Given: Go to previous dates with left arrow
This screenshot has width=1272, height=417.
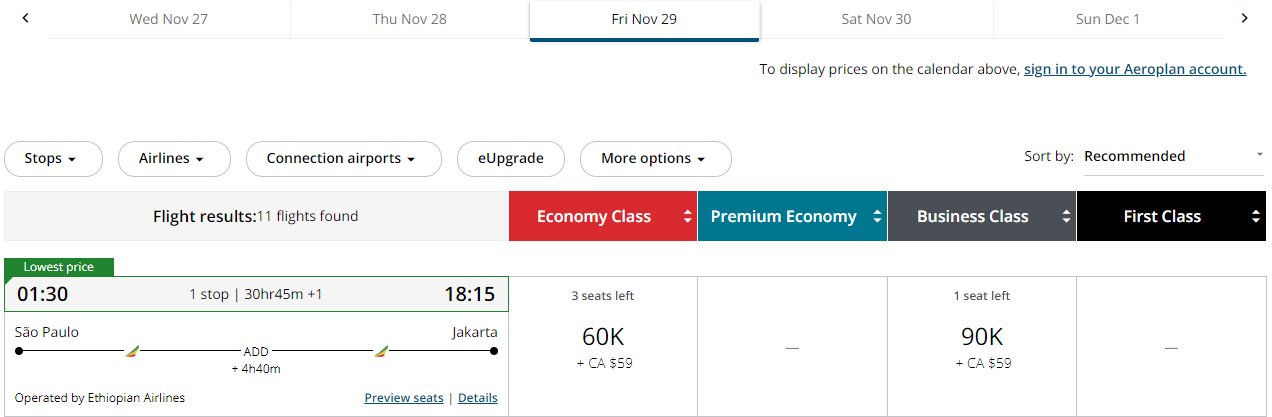Looking at the screenshot, I should tap(26, 18).
